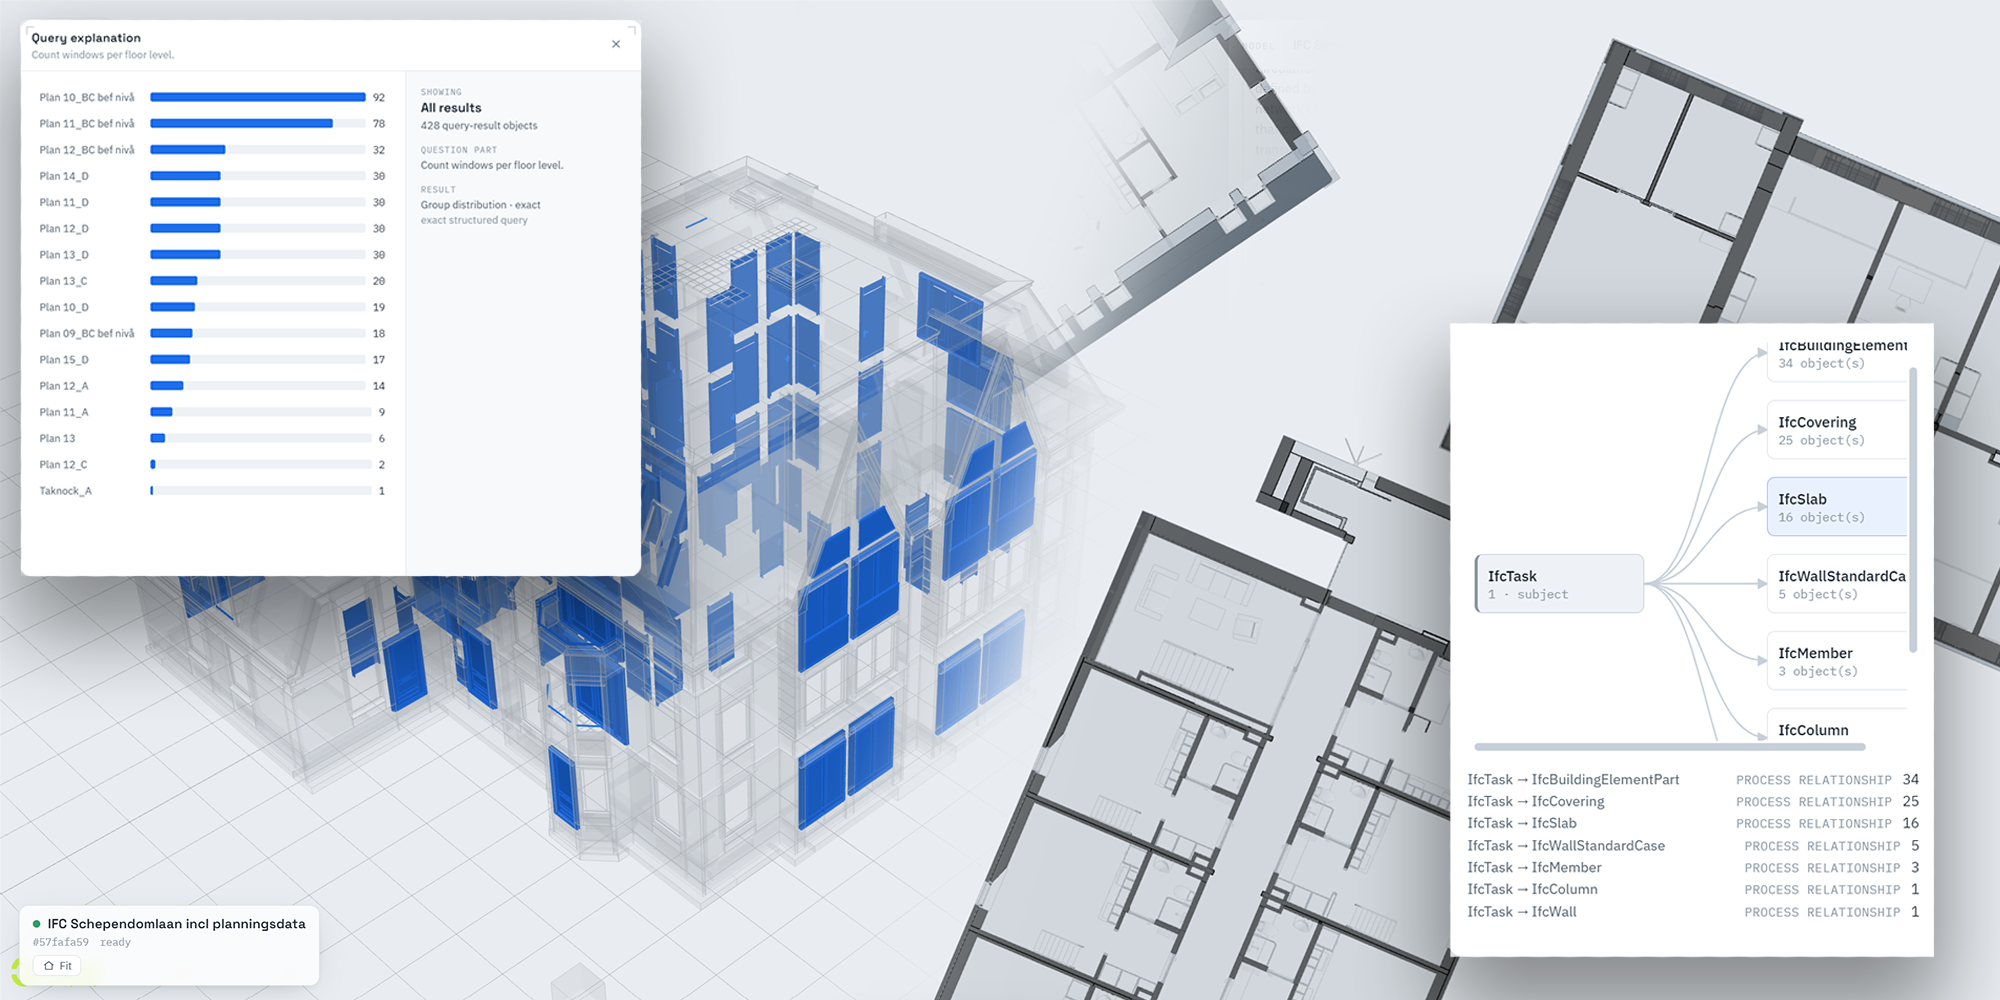The height and width of the screenshot is (1000, 2000).
Task: Click the count 9 on the Plan 11_A row
Action: 382,412
